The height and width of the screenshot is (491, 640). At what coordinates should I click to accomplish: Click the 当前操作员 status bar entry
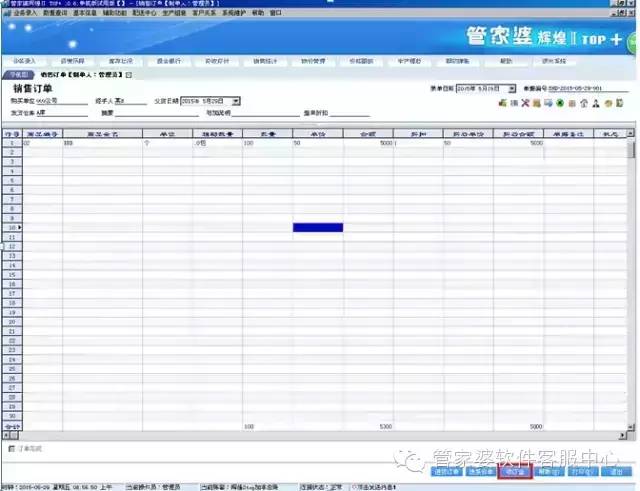pos(153,487)
